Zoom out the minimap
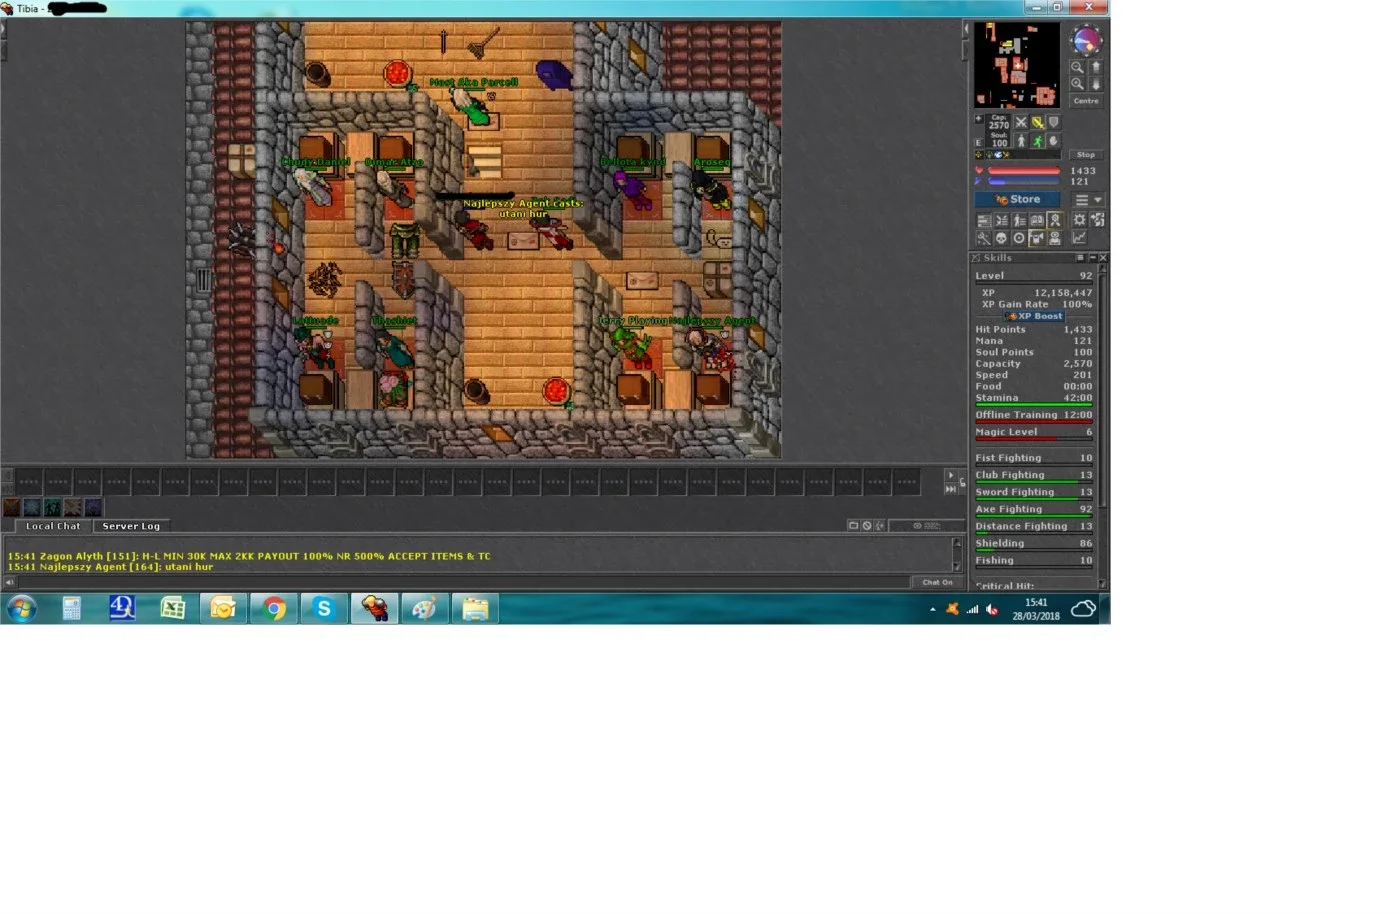This screenshot has height=914, width=1400. [1077, 67]
